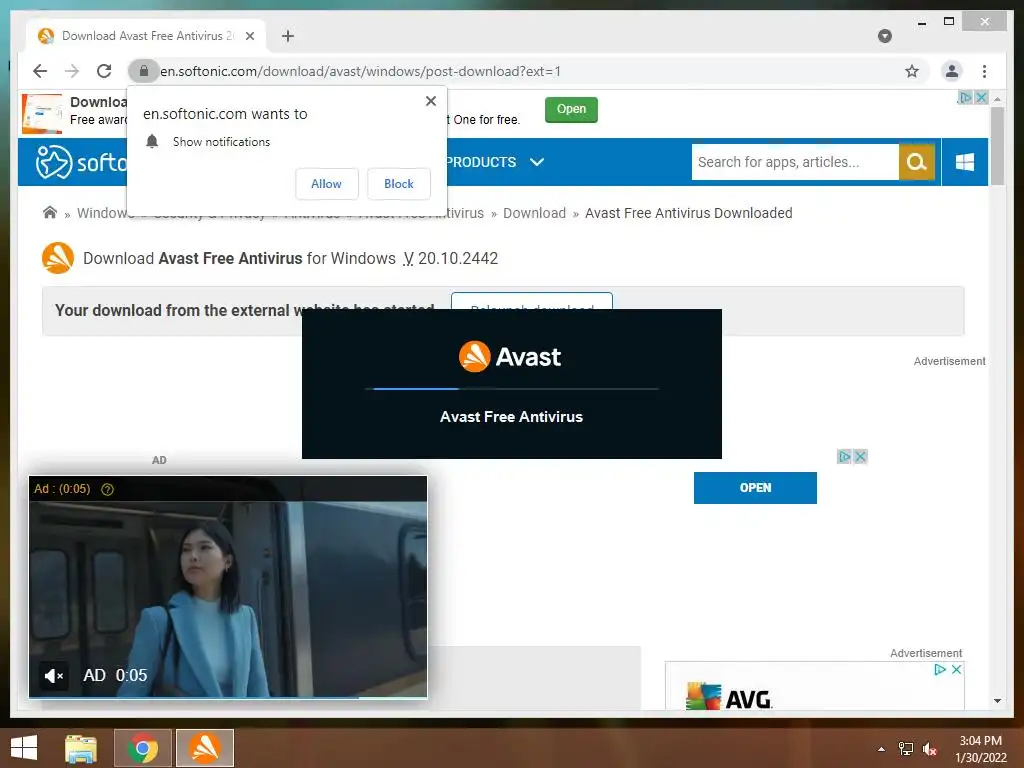Go to the home breadcrumb icon
The image size is (1024, 768).
(50, 212)
